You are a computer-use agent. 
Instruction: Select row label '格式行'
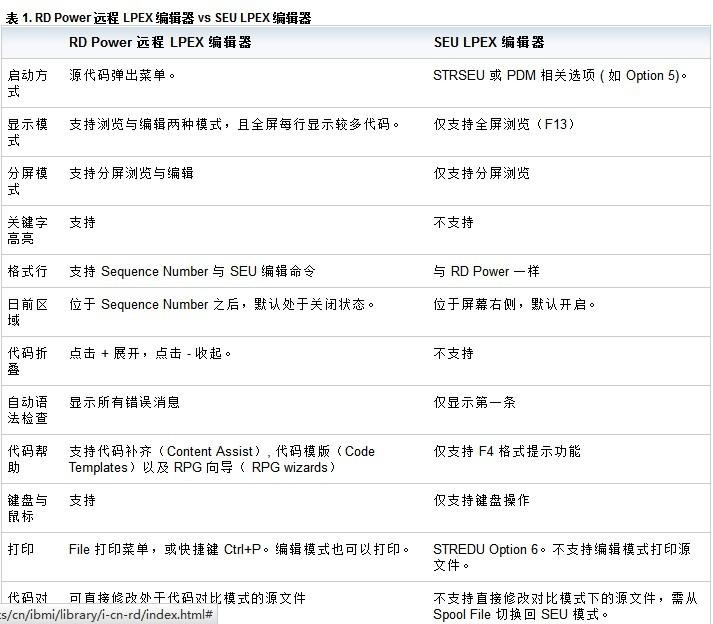28,272
